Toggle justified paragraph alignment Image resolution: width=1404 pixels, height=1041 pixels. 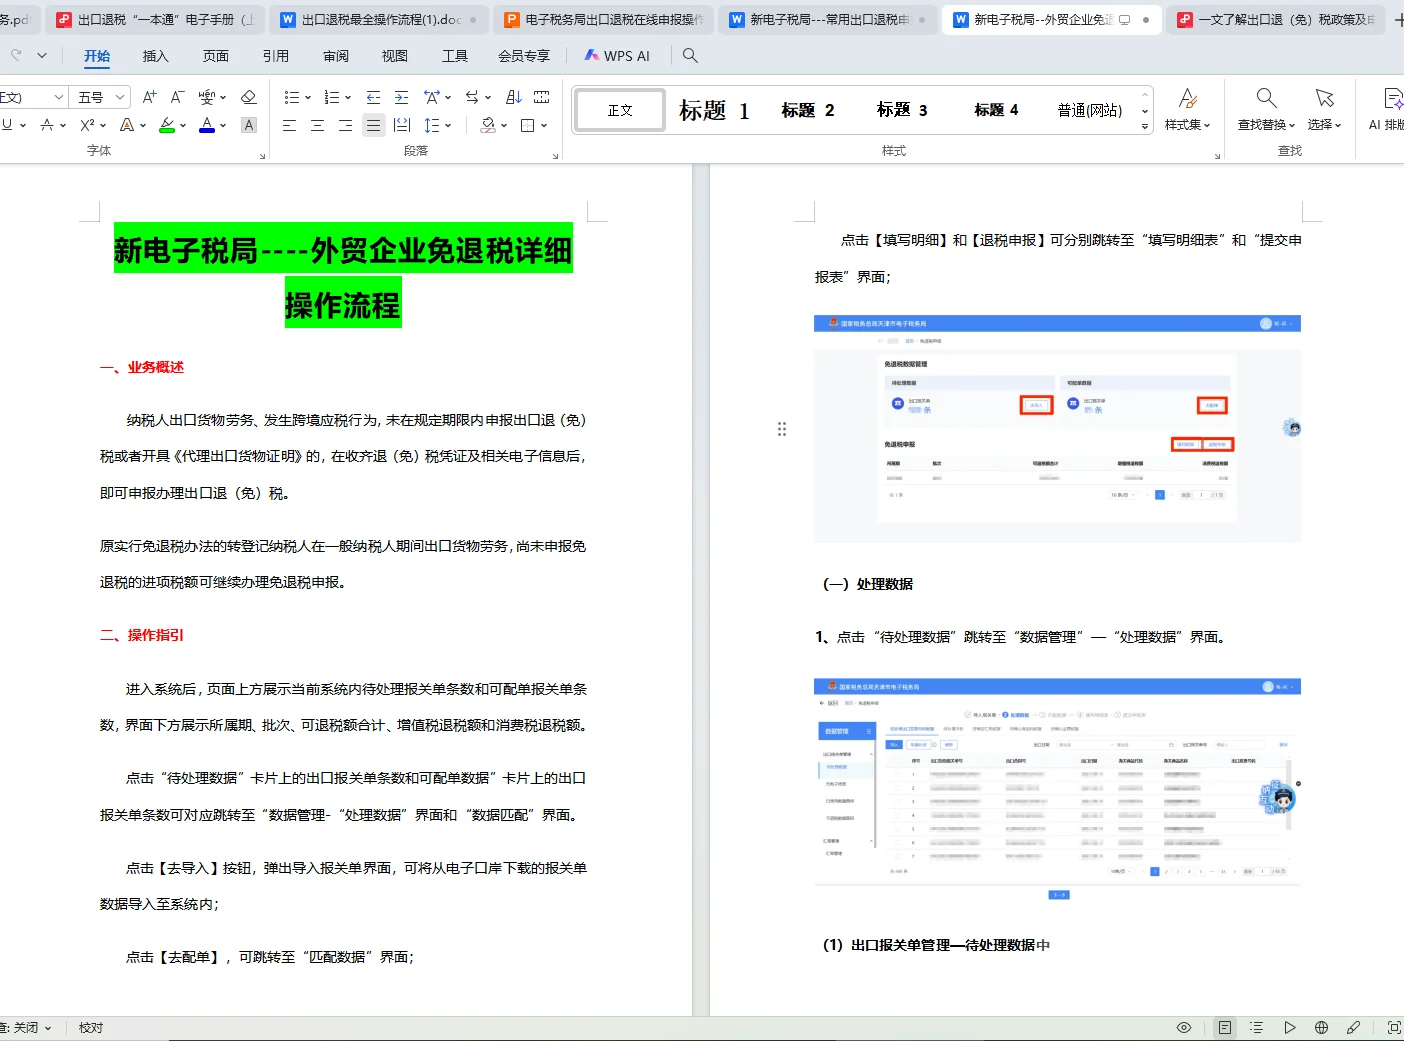coord(374,125)
